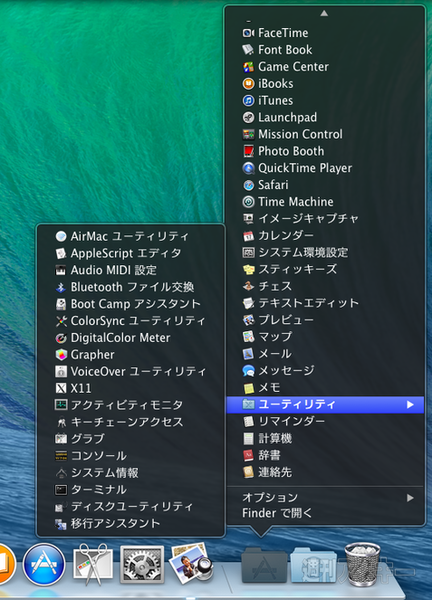Open VoiceOver ユーティリティ

(x=130, y=371)
